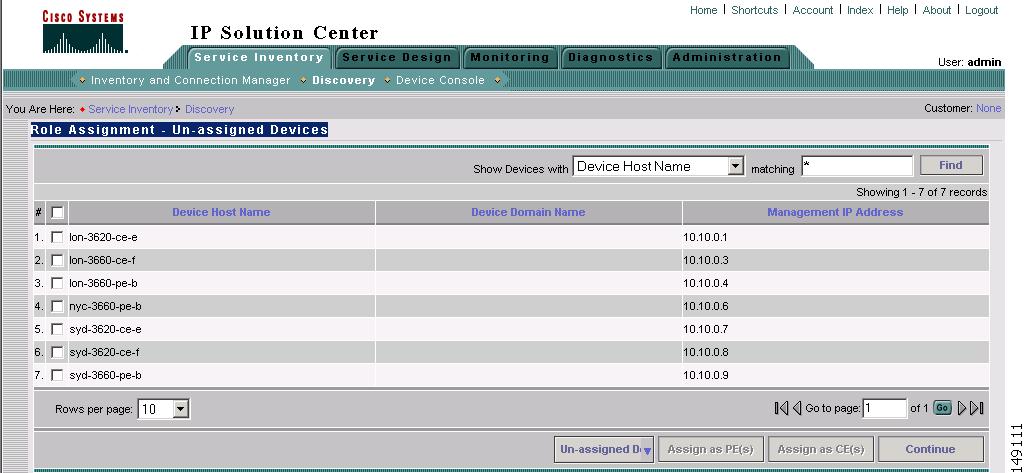Check the box for lon-3620-ce-e
The width and height of the screenshot is (1024, 473).
(x=57, y=237)
